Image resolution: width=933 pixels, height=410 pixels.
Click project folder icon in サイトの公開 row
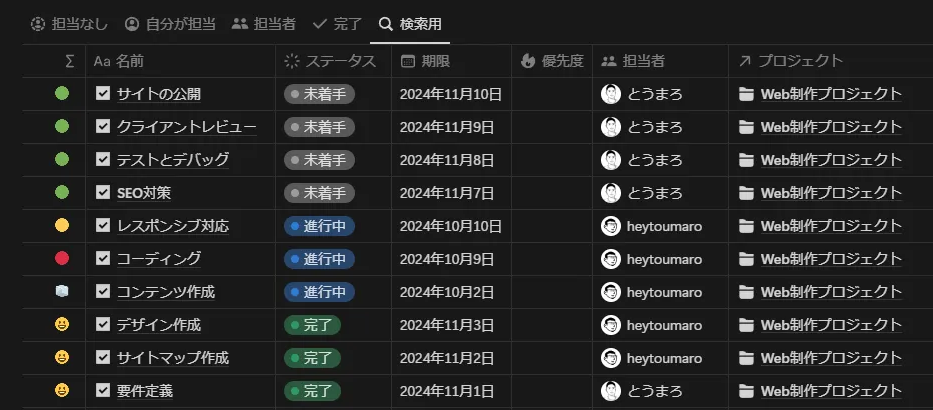click(x=746, y=94)
